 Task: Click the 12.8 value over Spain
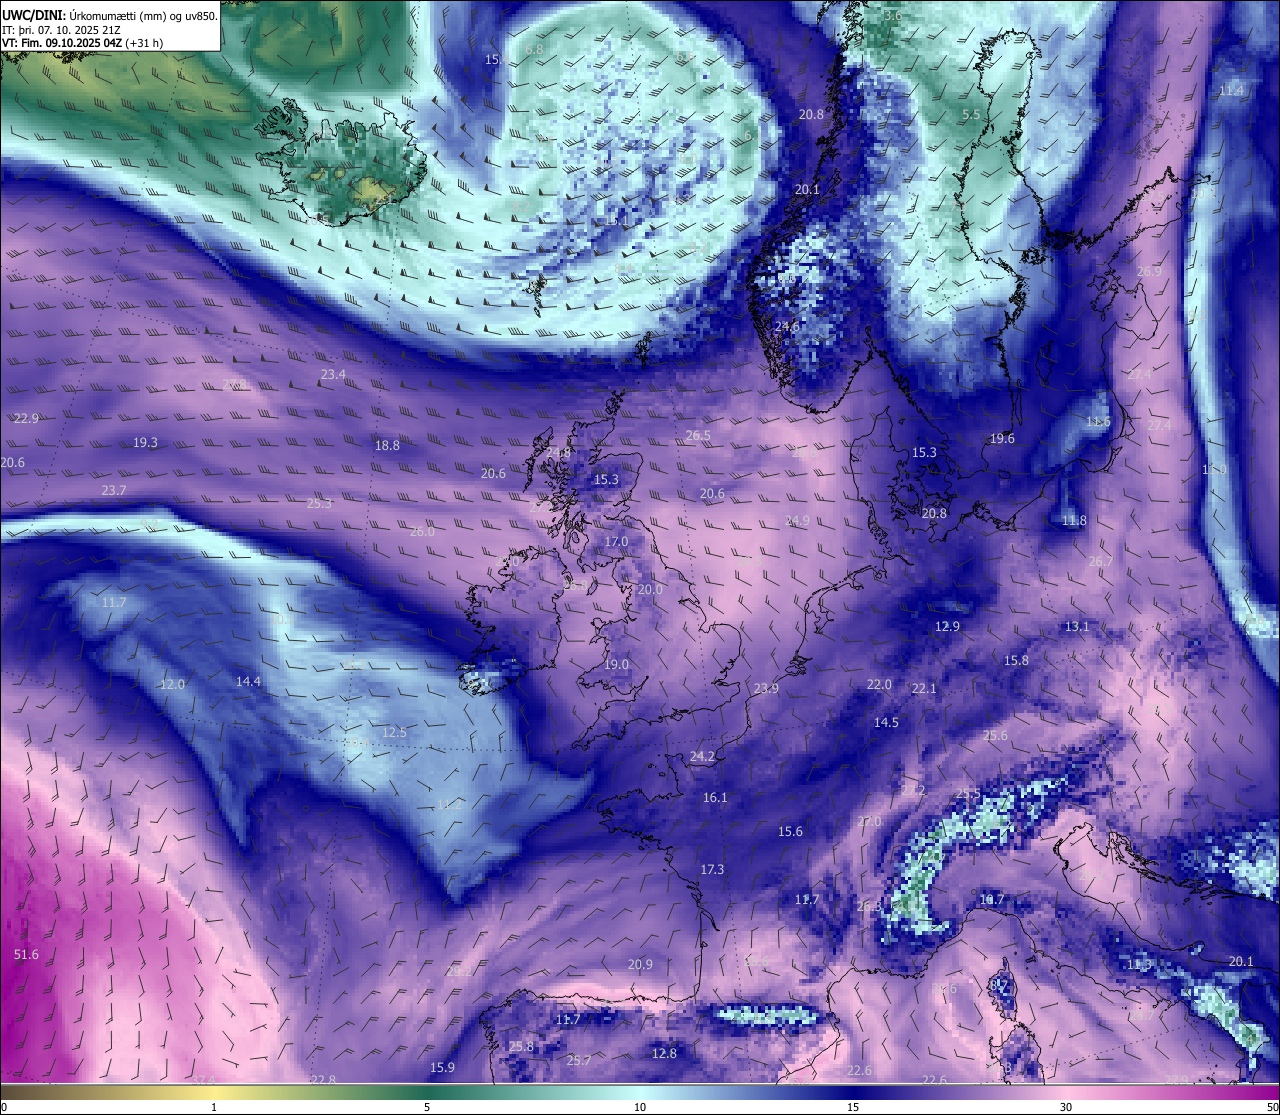pos(664,1053)
